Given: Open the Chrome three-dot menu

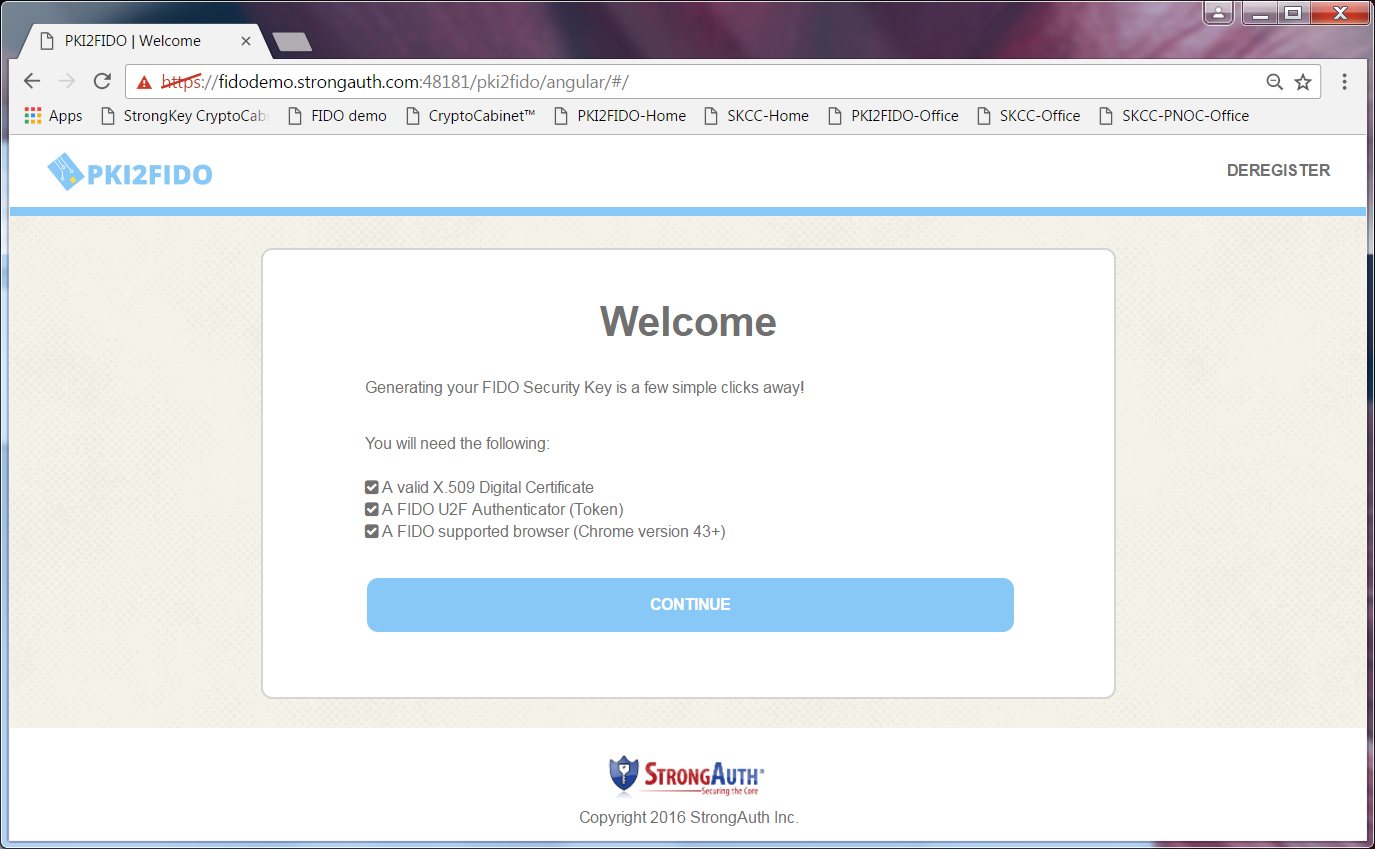Looking at the screenshot, I should (1345, 81).
